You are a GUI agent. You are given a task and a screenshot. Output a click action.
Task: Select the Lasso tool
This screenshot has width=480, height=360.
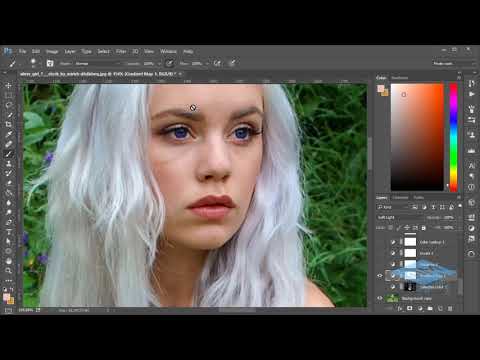(9, 105)
